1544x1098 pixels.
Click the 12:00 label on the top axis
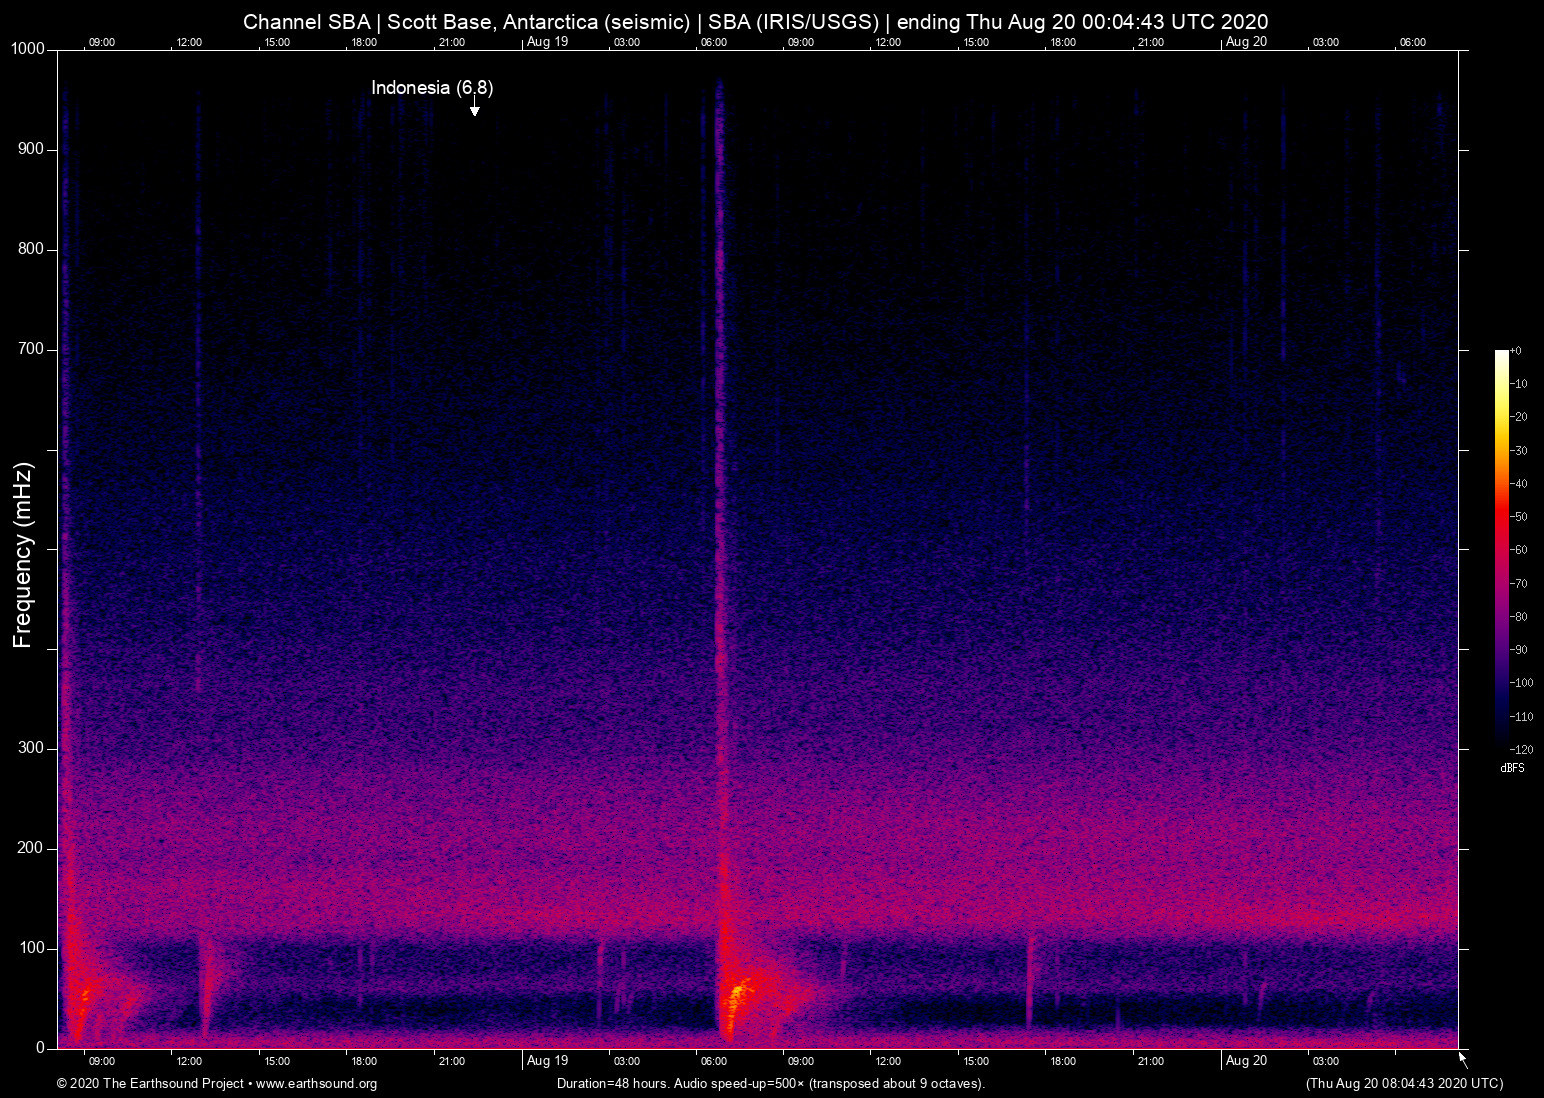189,42
